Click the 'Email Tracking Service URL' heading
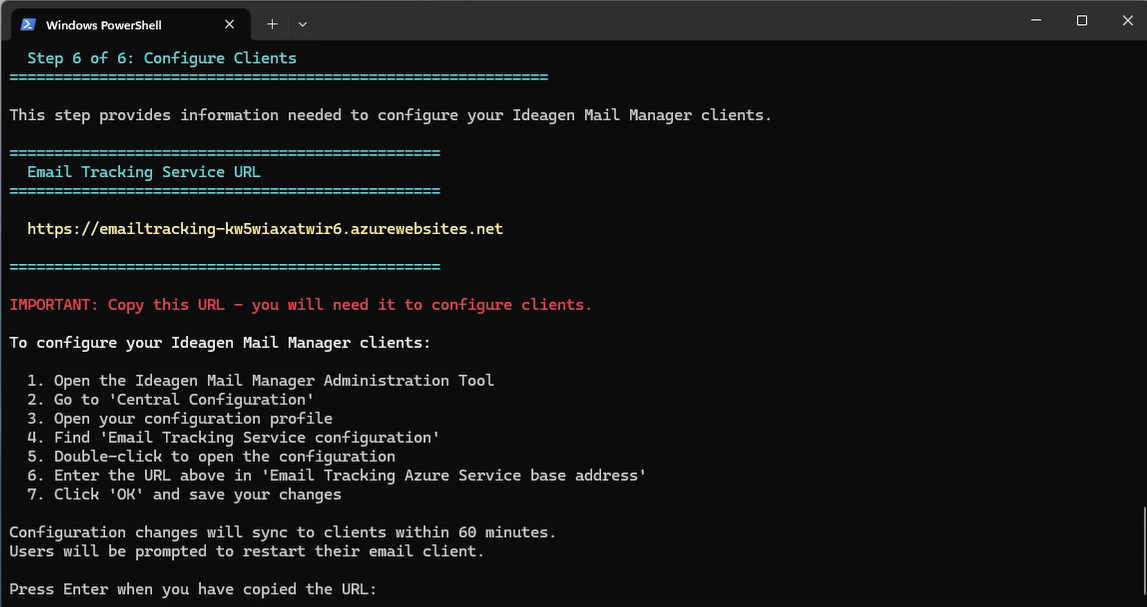1147x607 pixels. tap(143, 172)
